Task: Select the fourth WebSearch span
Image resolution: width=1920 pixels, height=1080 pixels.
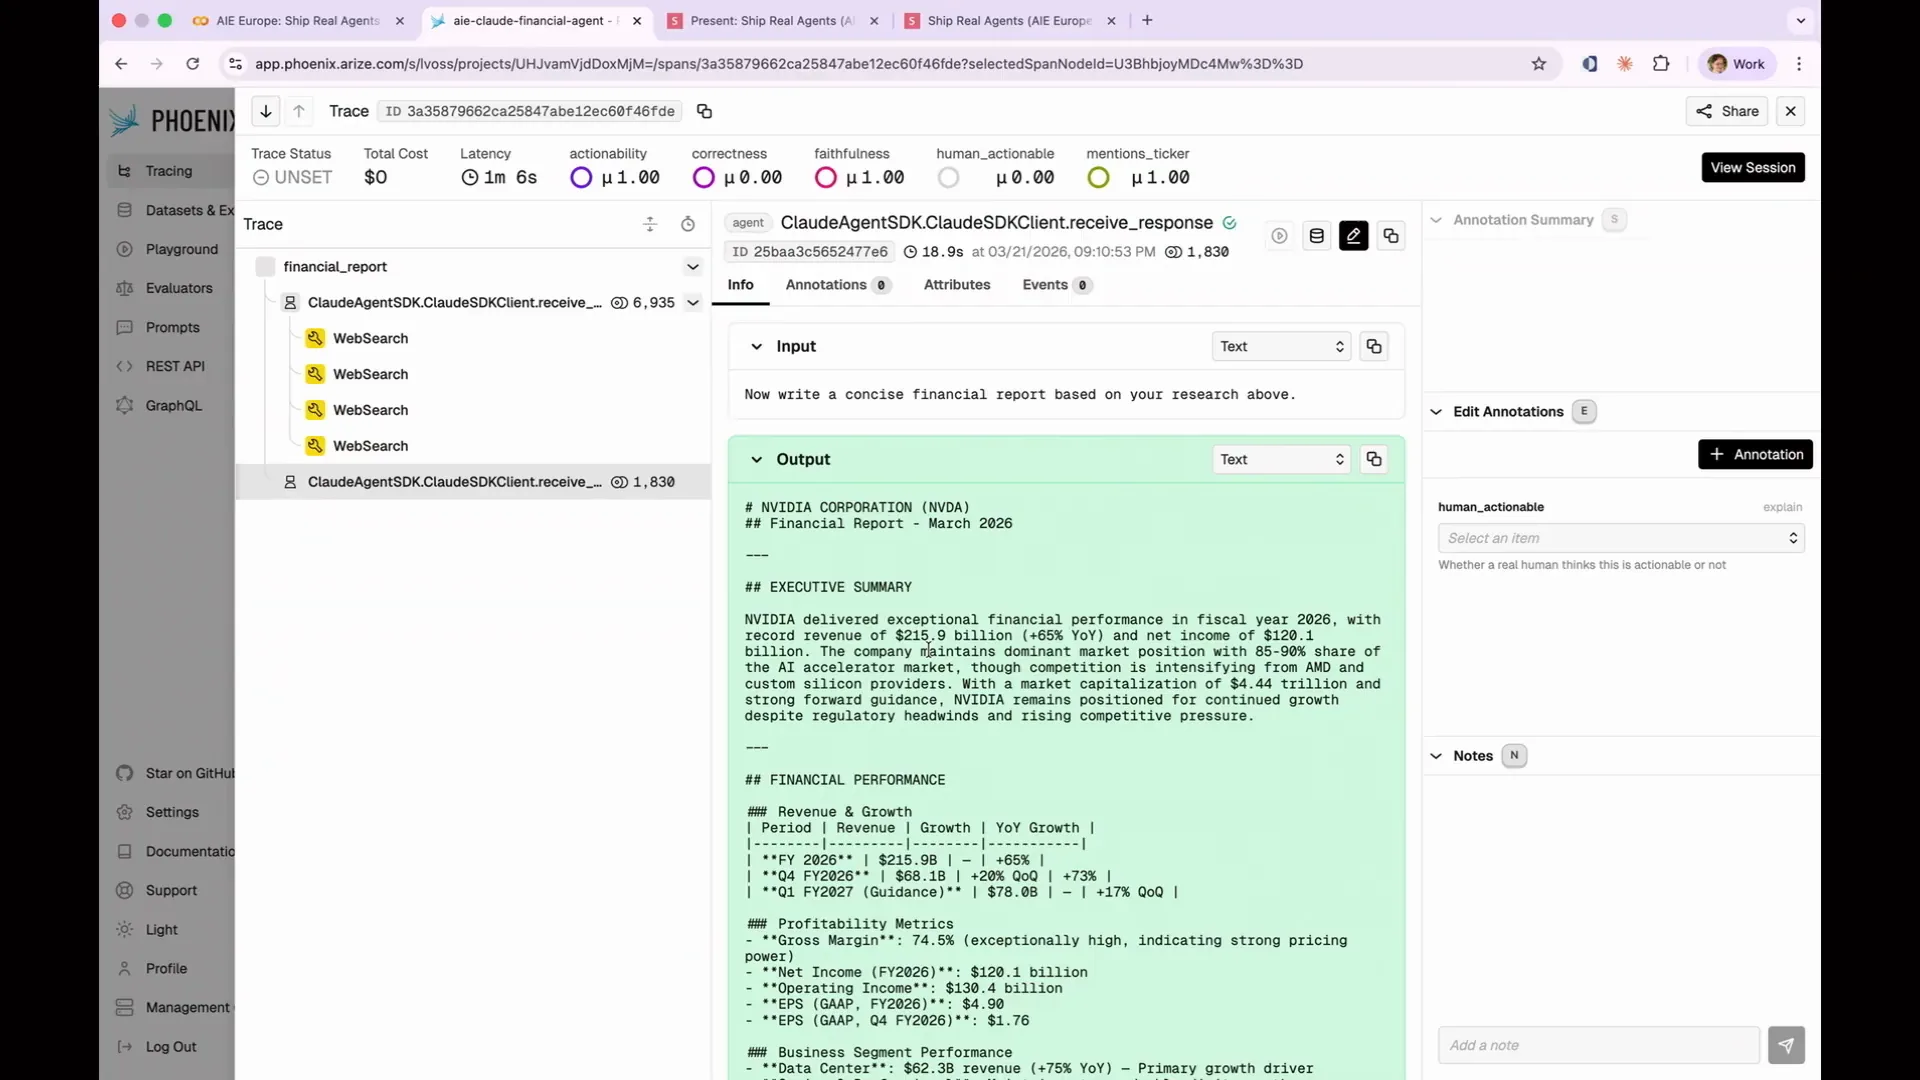Action: click(370, 446)
